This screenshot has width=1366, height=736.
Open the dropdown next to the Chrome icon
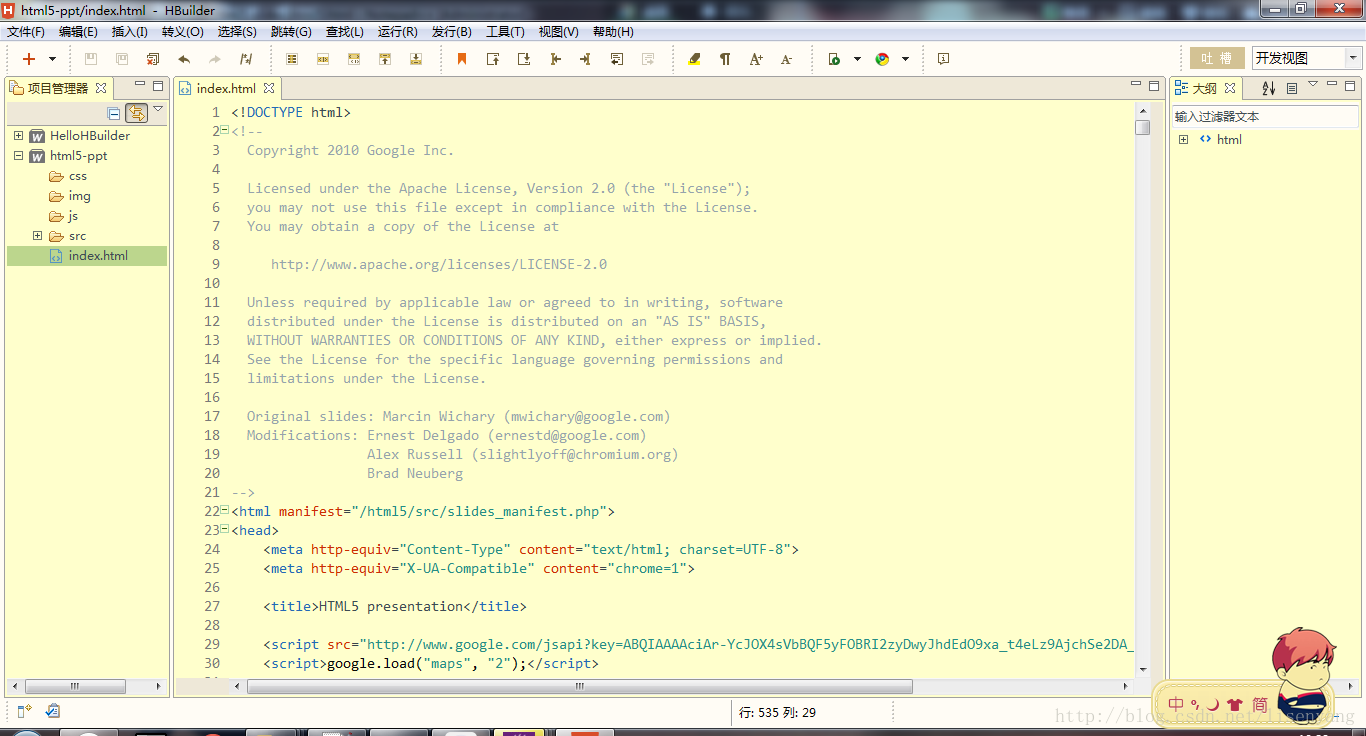[x=905, y=60]
